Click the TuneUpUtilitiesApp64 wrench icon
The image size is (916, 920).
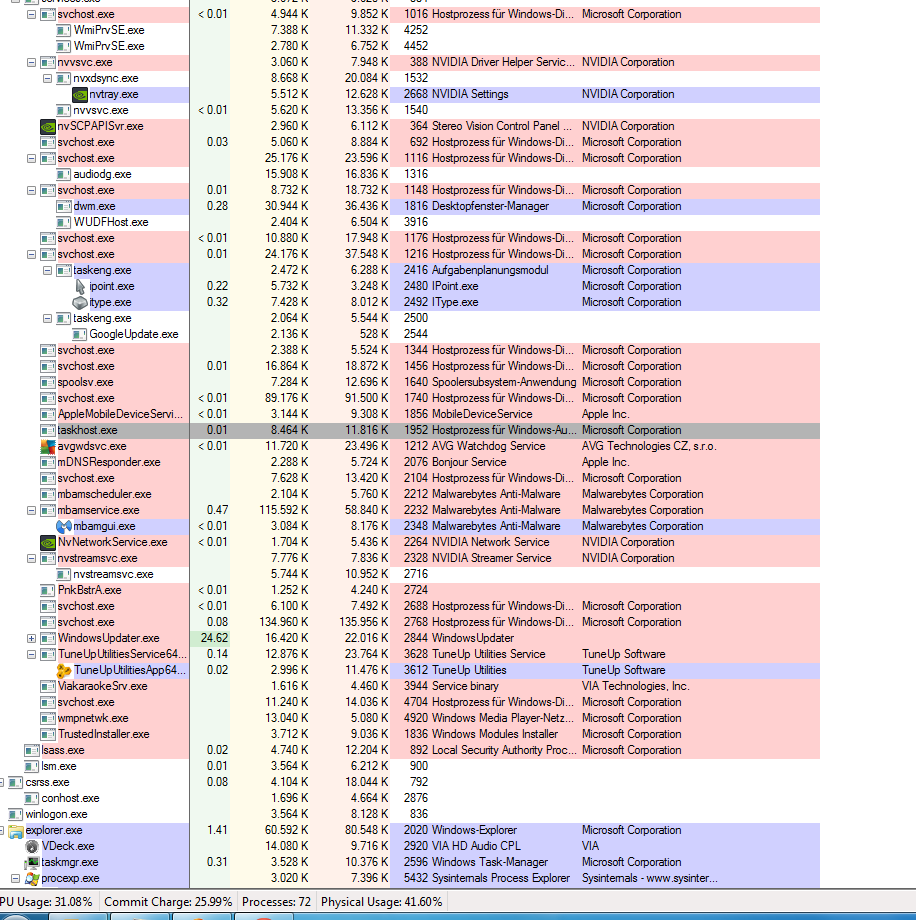coord(63,670)
